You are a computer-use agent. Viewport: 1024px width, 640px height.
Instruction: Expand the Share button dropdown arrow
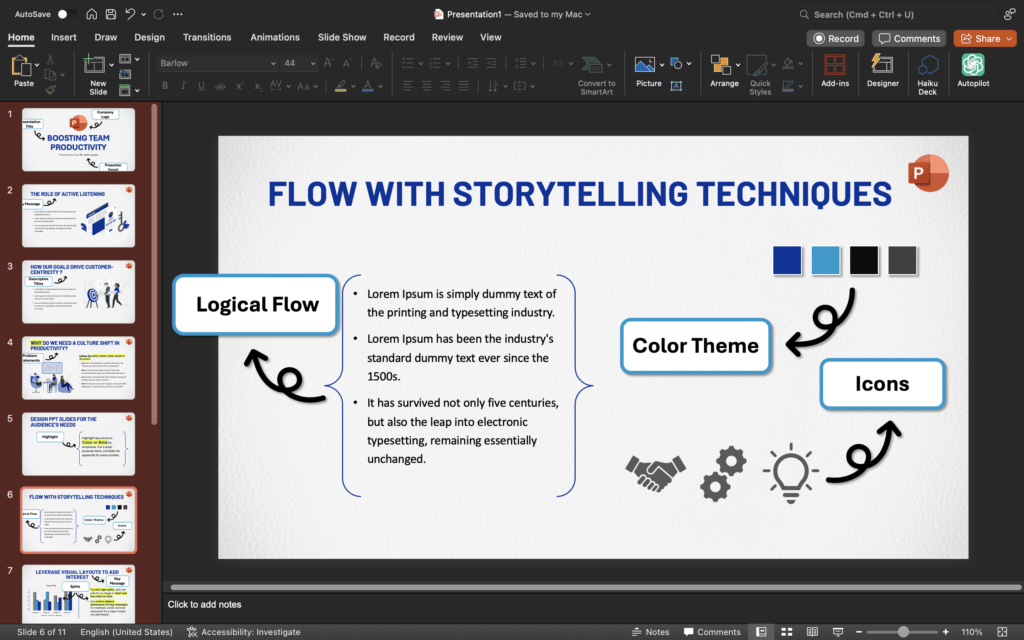tap(1008, 38)
